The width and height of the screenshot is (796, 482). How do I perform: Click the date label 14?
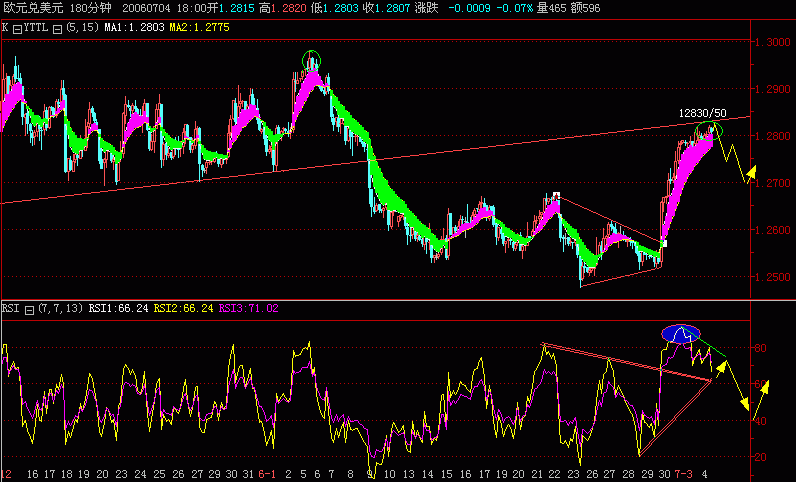pos(428,474)
